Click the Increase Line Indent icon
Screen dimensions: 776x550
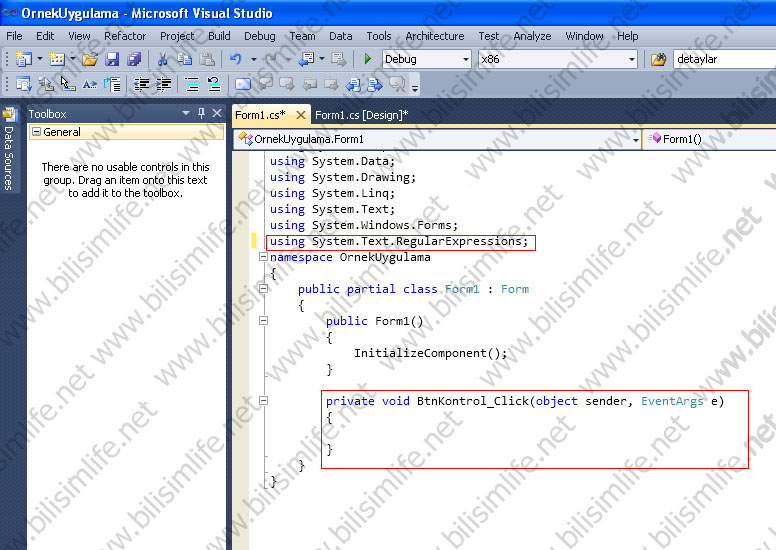[x=163, y=85]
